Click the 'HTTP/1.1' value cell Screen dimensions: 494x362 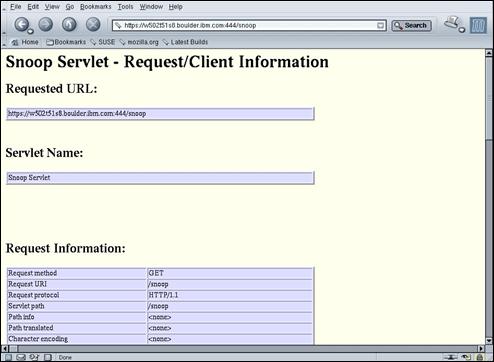(230, 295)
